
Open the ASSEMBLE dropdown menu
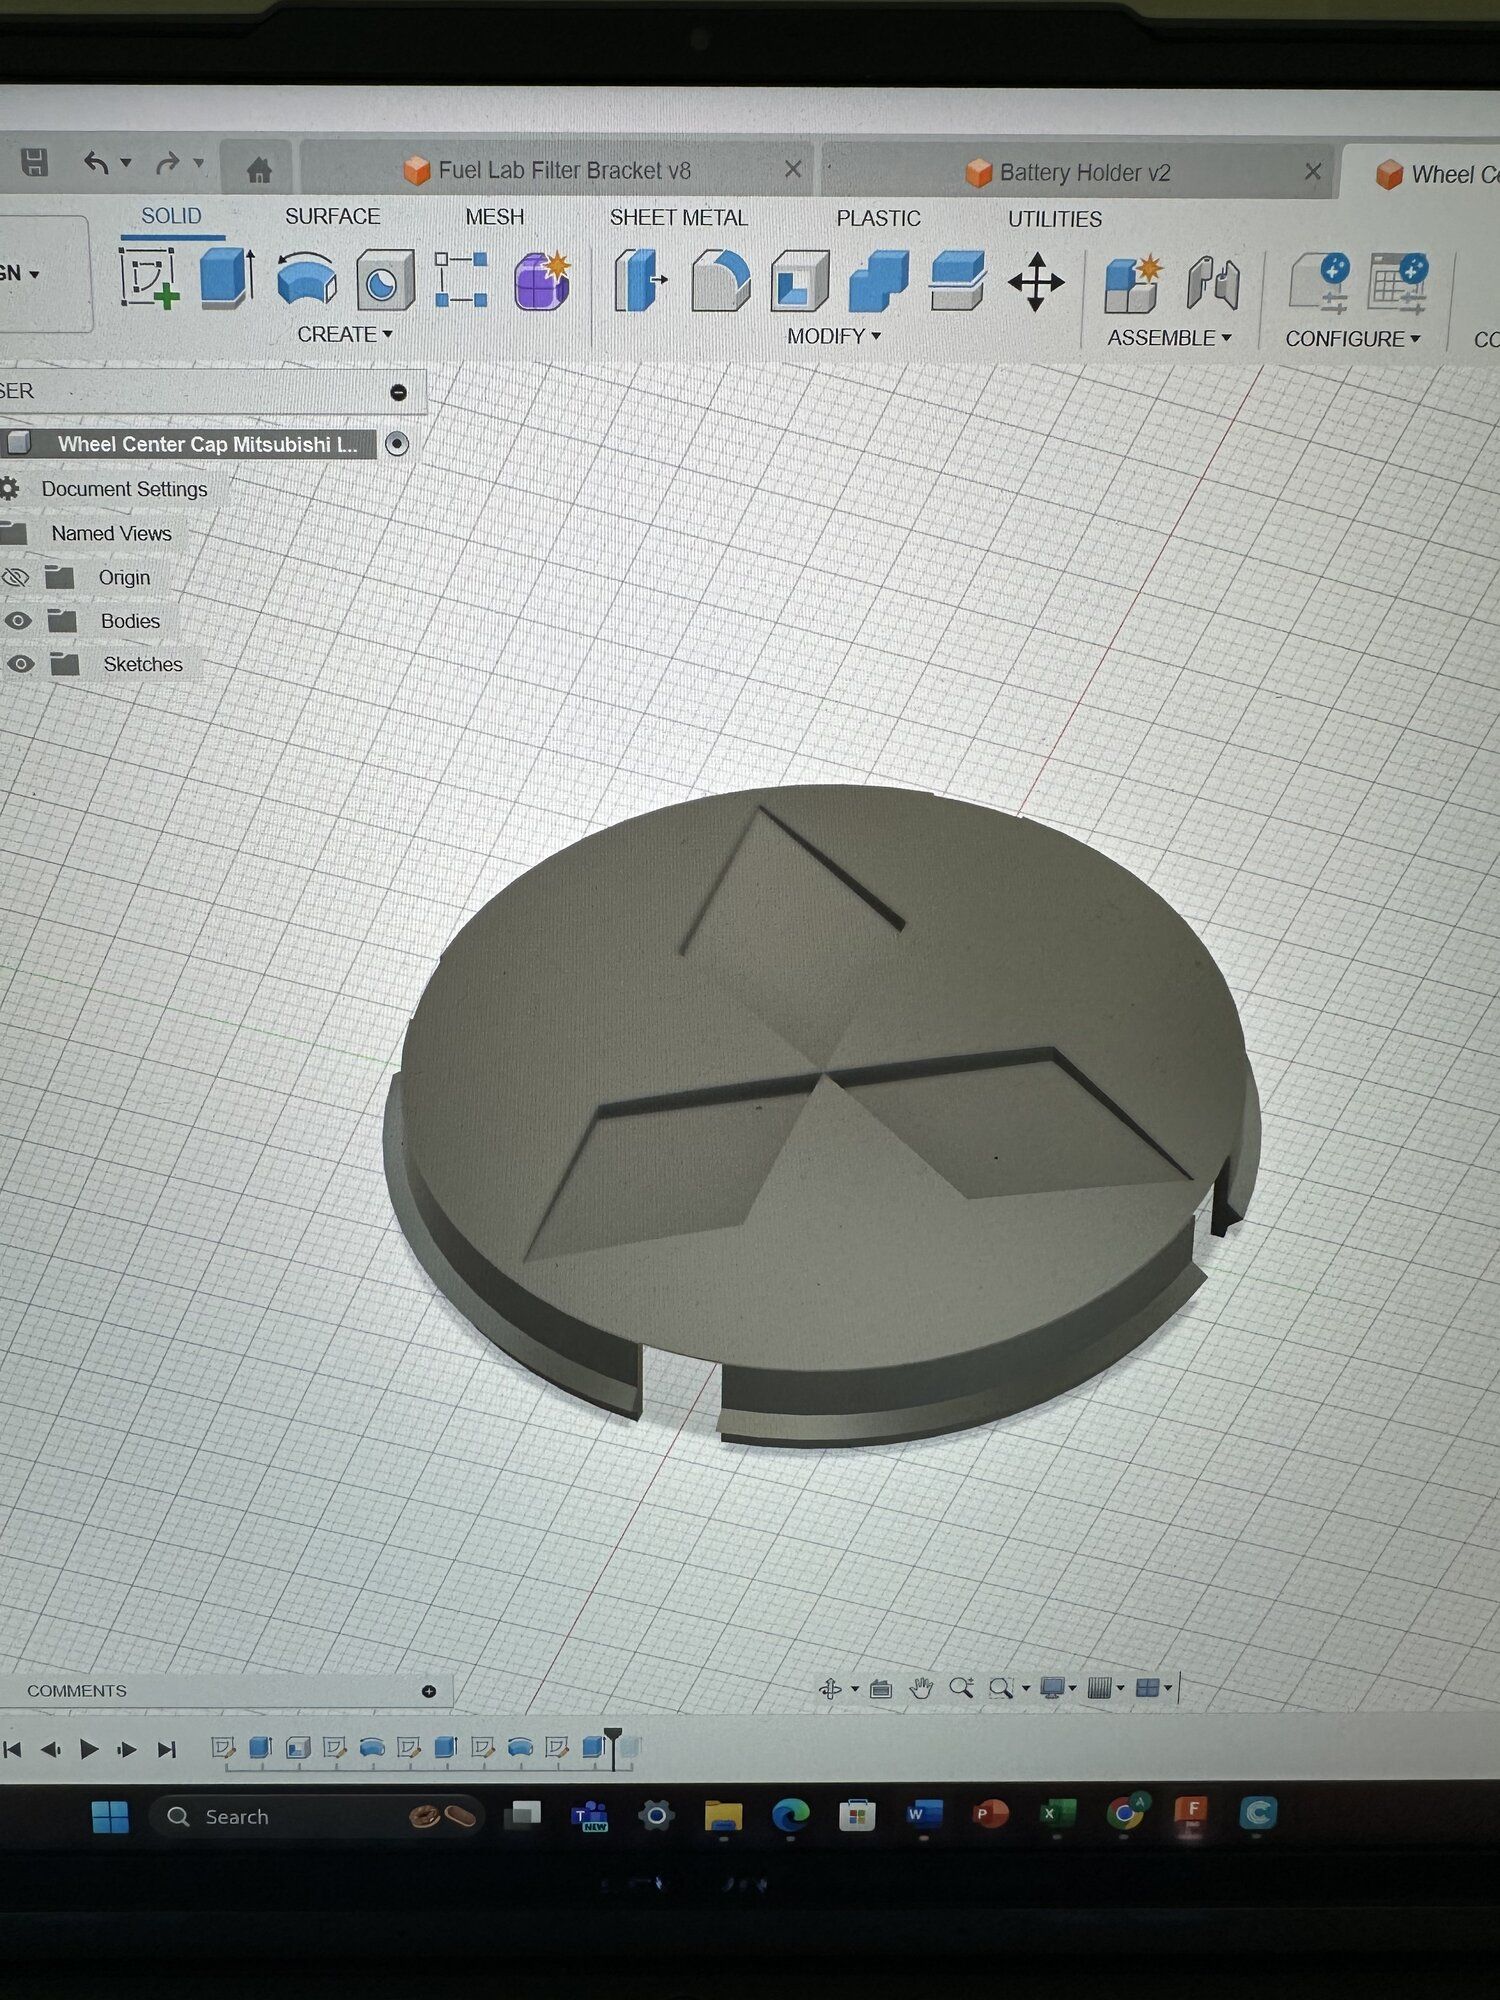pos(1169,338)
